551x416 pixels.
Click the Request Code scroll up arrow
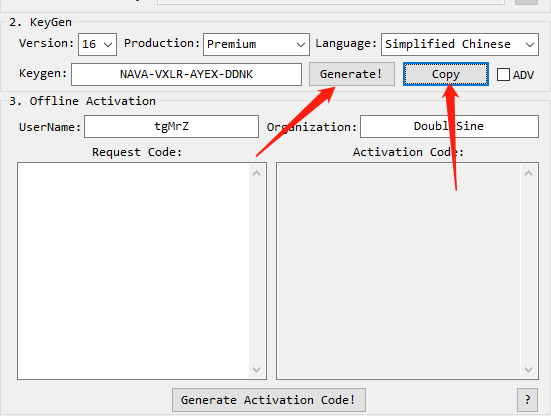pyautogui.click(x=257, y=173)
